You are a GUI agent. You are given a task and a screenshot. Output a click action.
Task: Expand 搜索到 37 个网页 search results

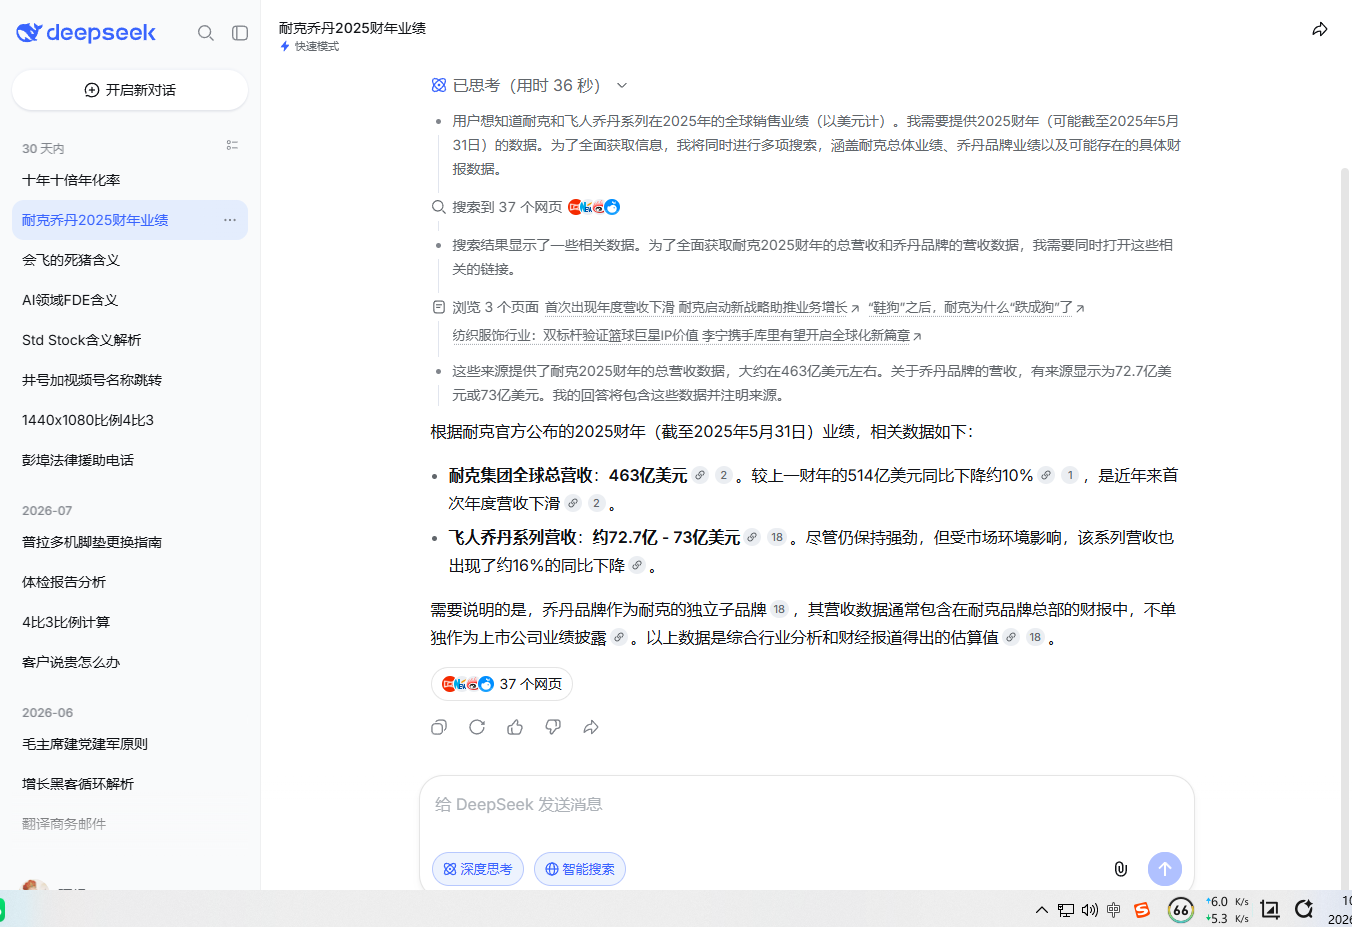(x=526, y=207)
